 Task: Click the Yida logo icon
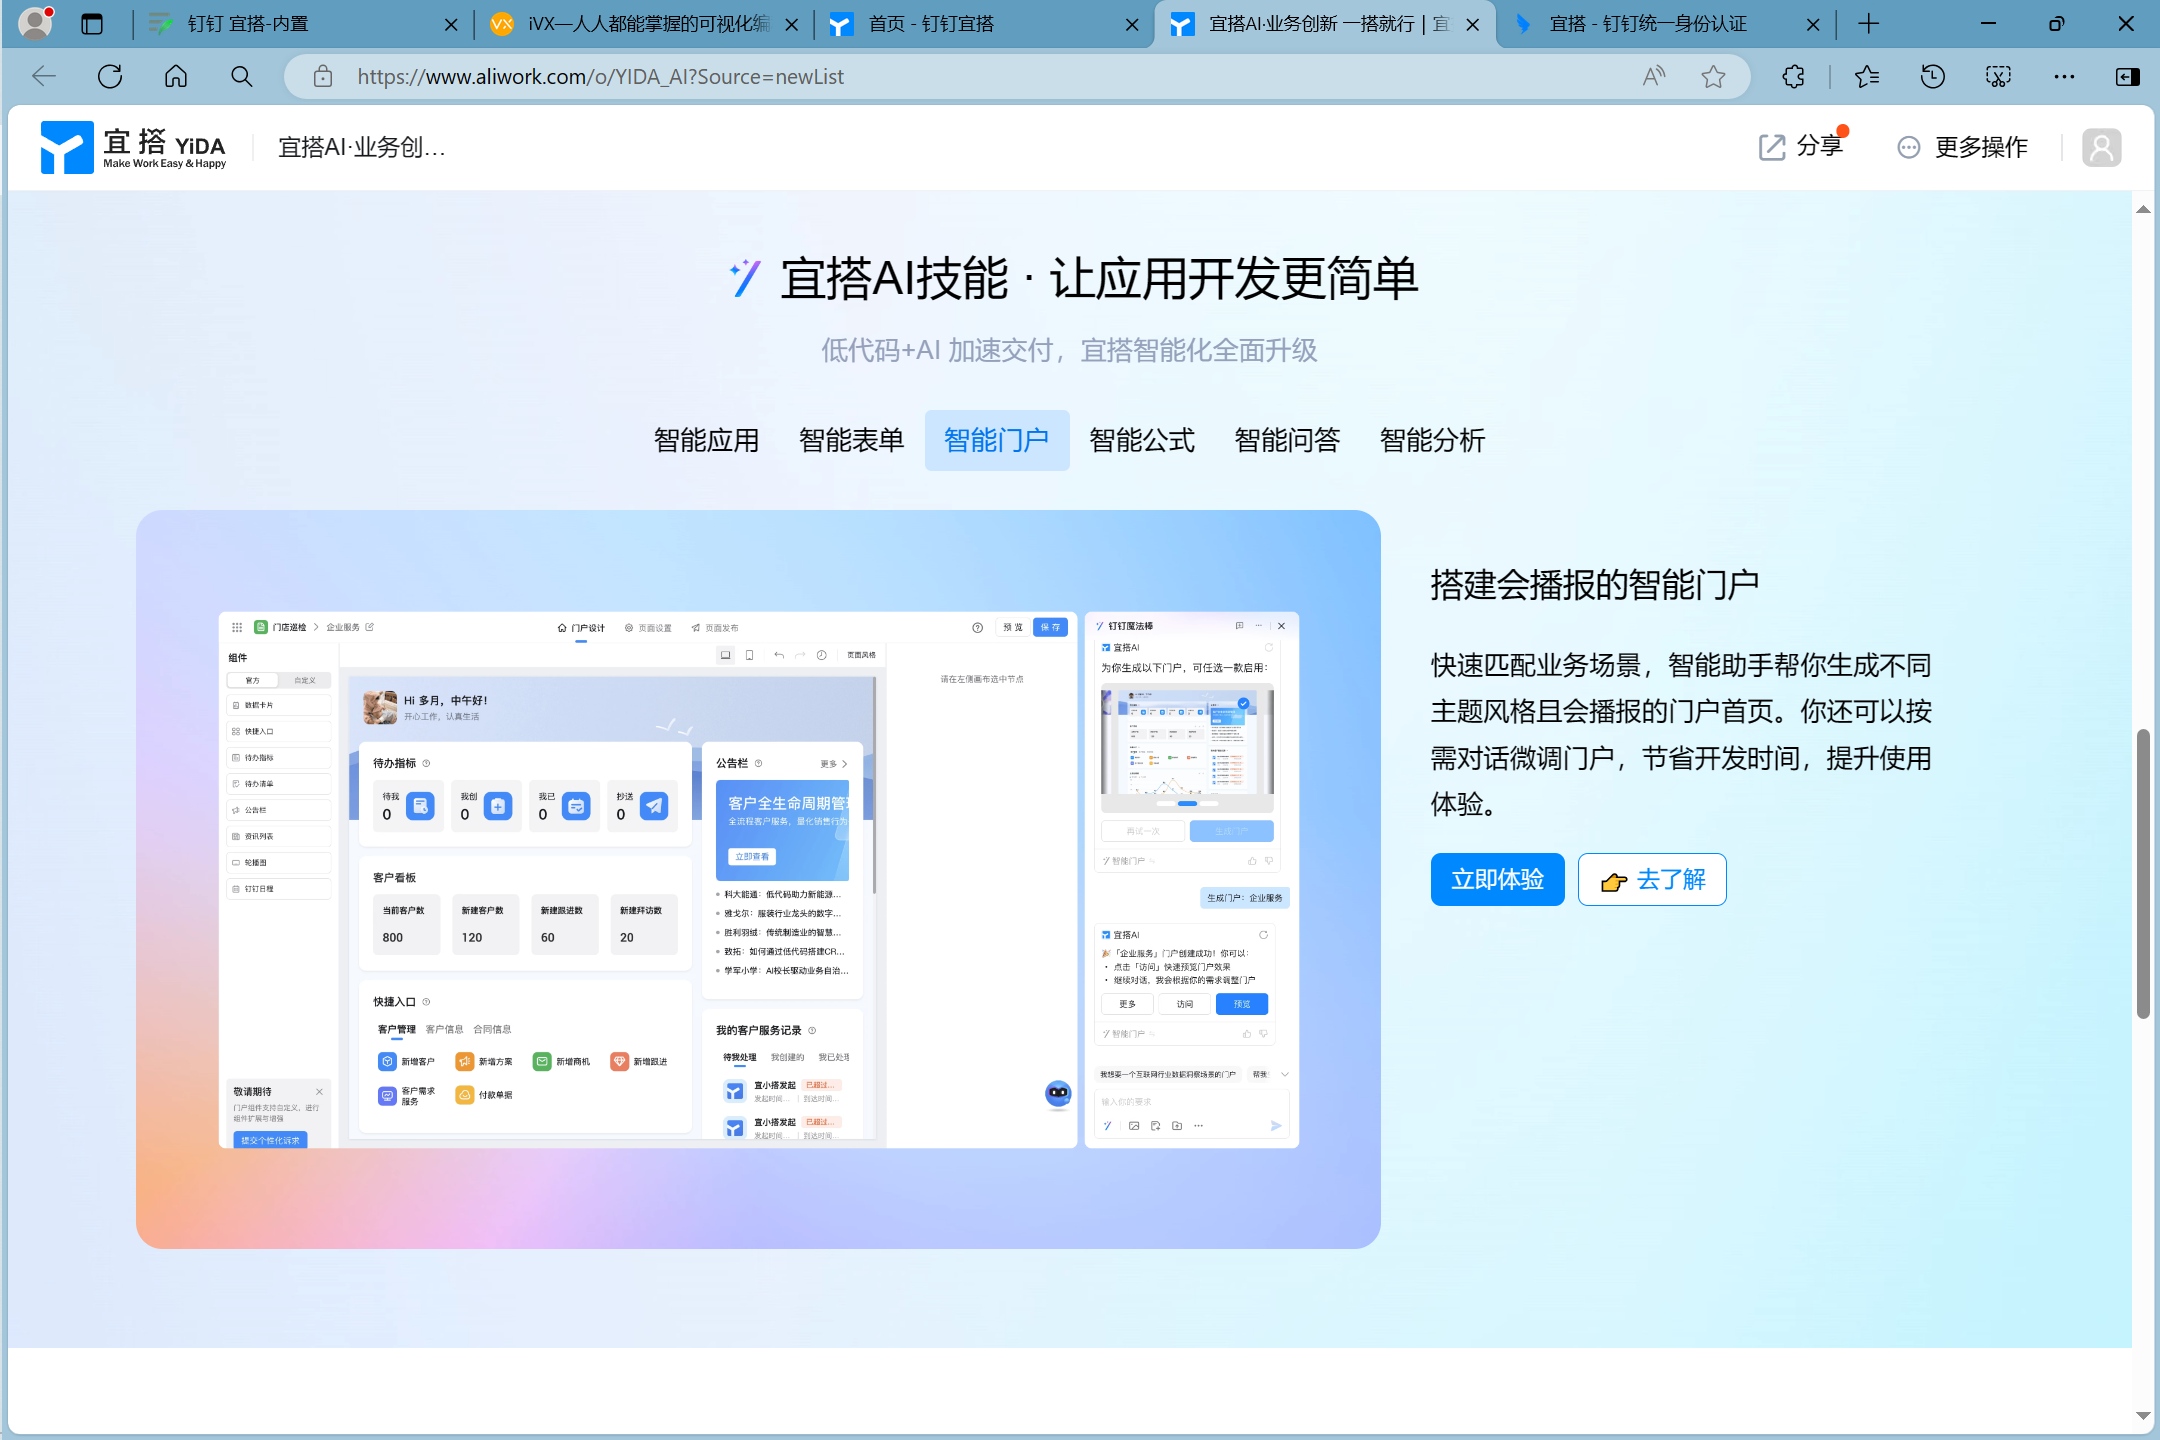click(x=66, y=147)
